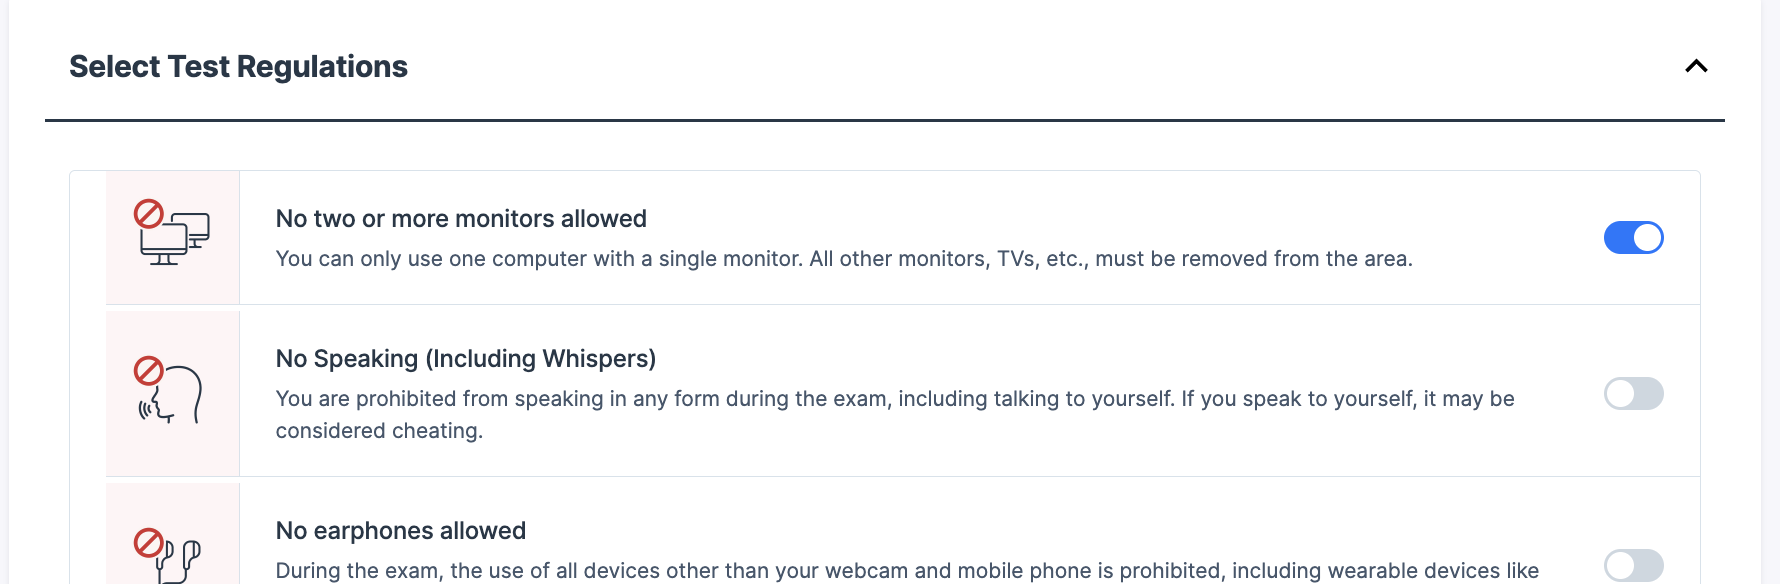1780x584 pixels.
Task: Click red prohibition circle on speaking icon
Action: pos(149,370)
